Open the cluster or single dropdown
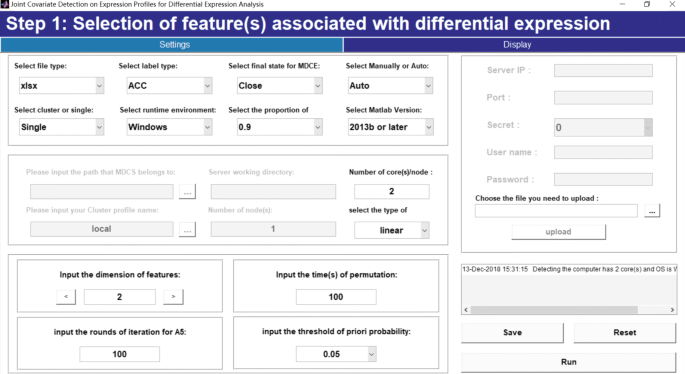This screenshot has height=374, width=685. (x=61, y=127)
